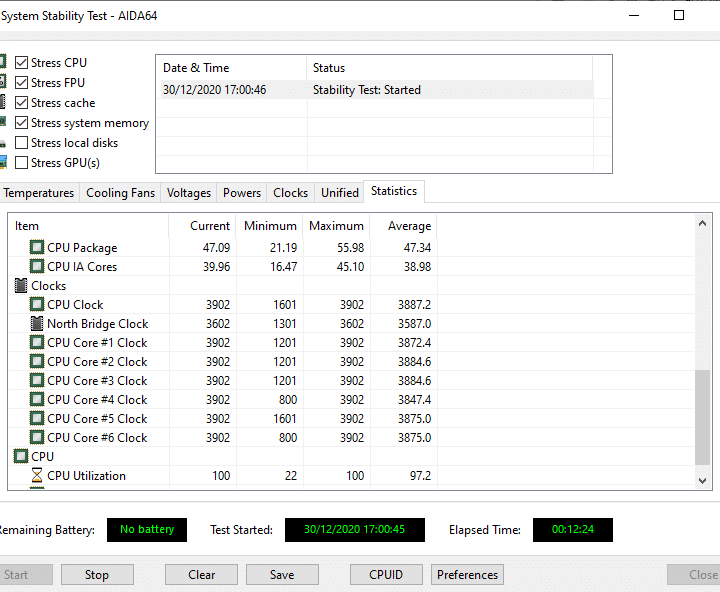
Task: Switch to the Temperatures tab
Action: click(x=39, y=193)
